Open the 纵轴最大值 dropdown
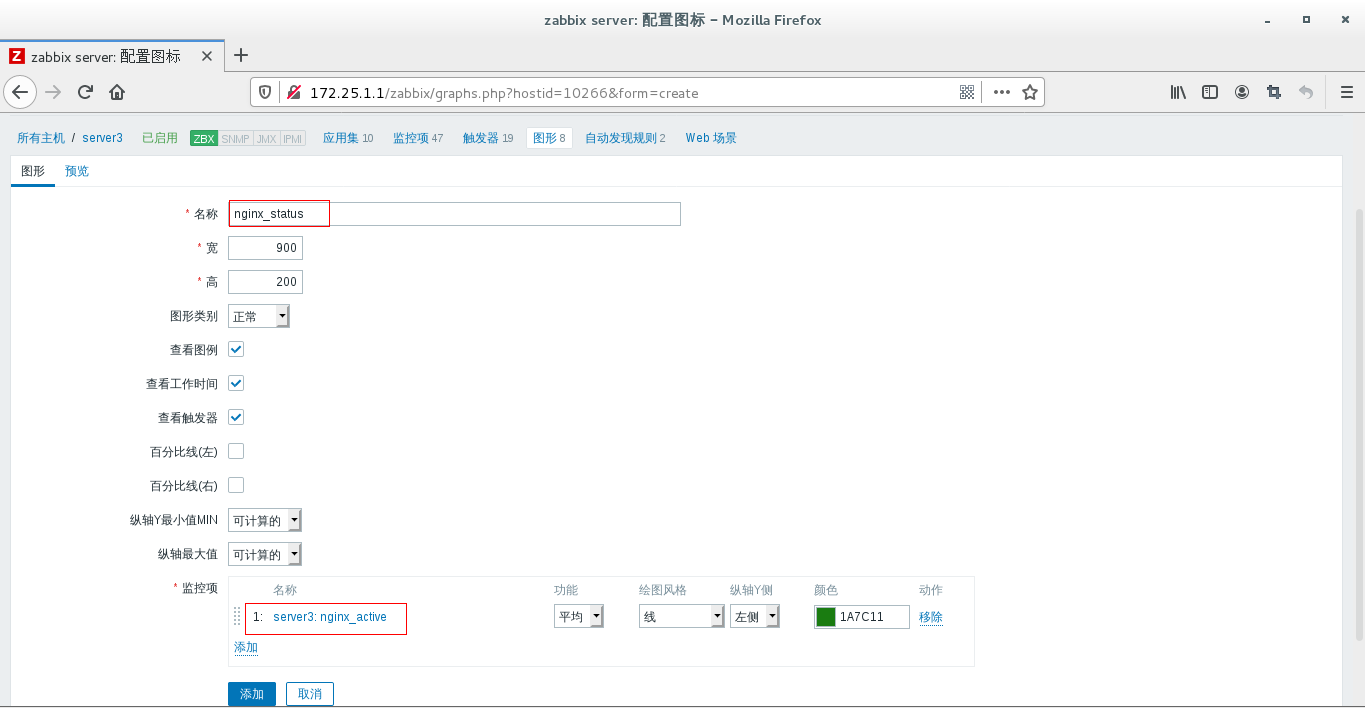 [x=265, y=554]
